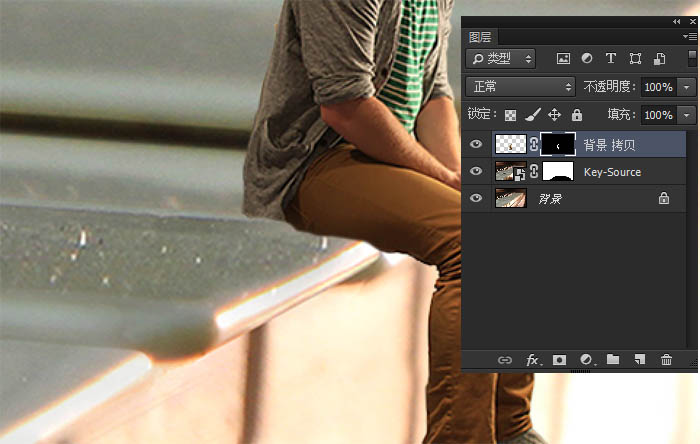
Task: Close the layers panel
Action: coord(692,21)
